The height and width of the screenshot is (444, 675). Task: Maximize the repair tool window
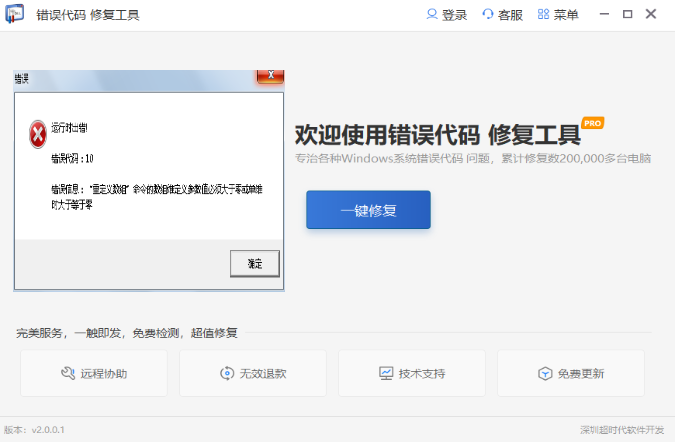coord(628,14)
